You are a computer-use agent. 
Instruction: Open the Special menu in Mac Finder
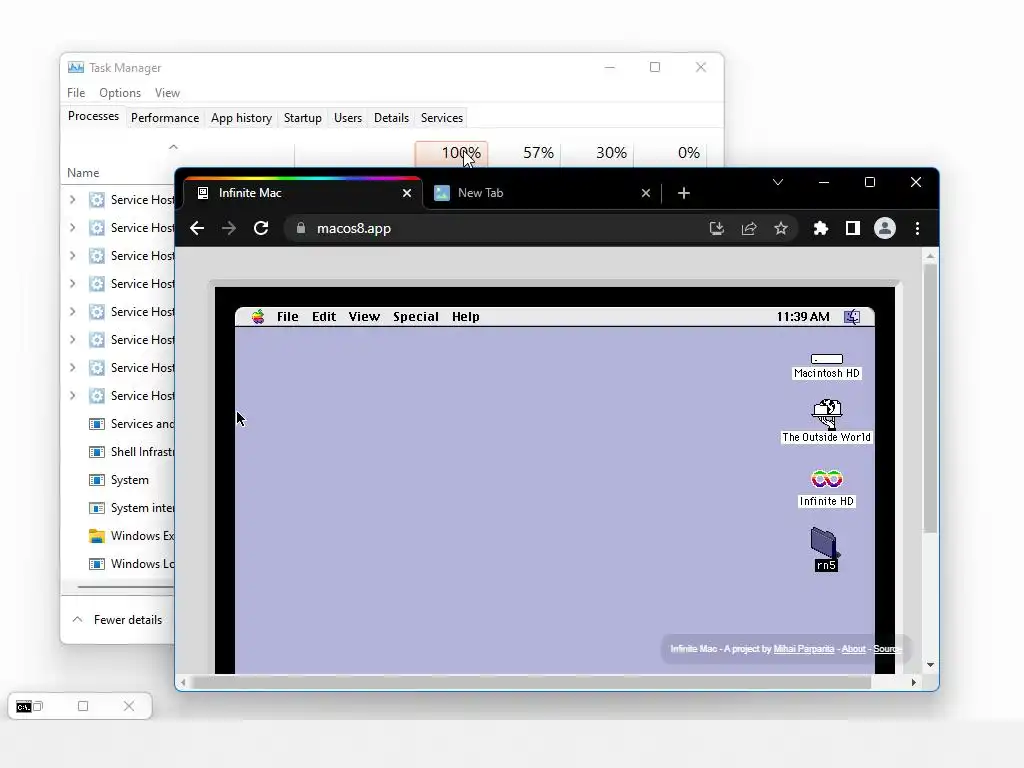coord(415,317)
